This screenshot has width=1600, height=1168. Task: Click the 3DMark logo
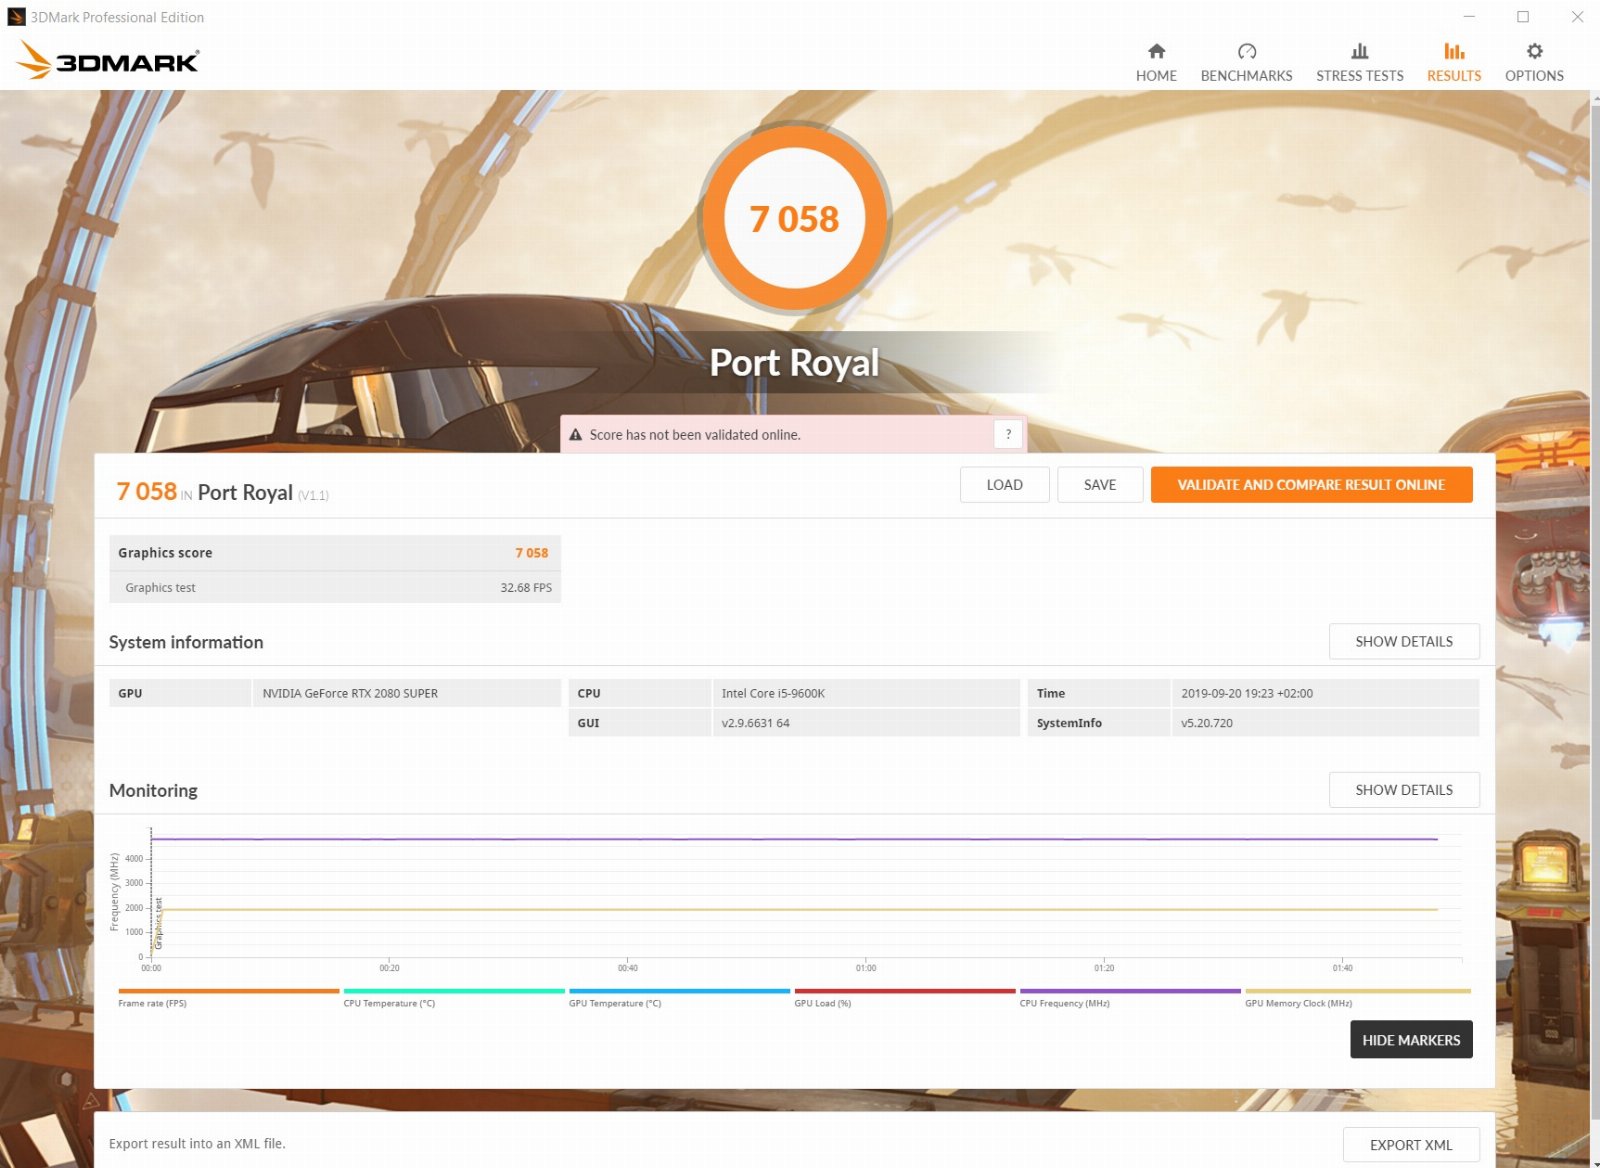tap(108, 60)
